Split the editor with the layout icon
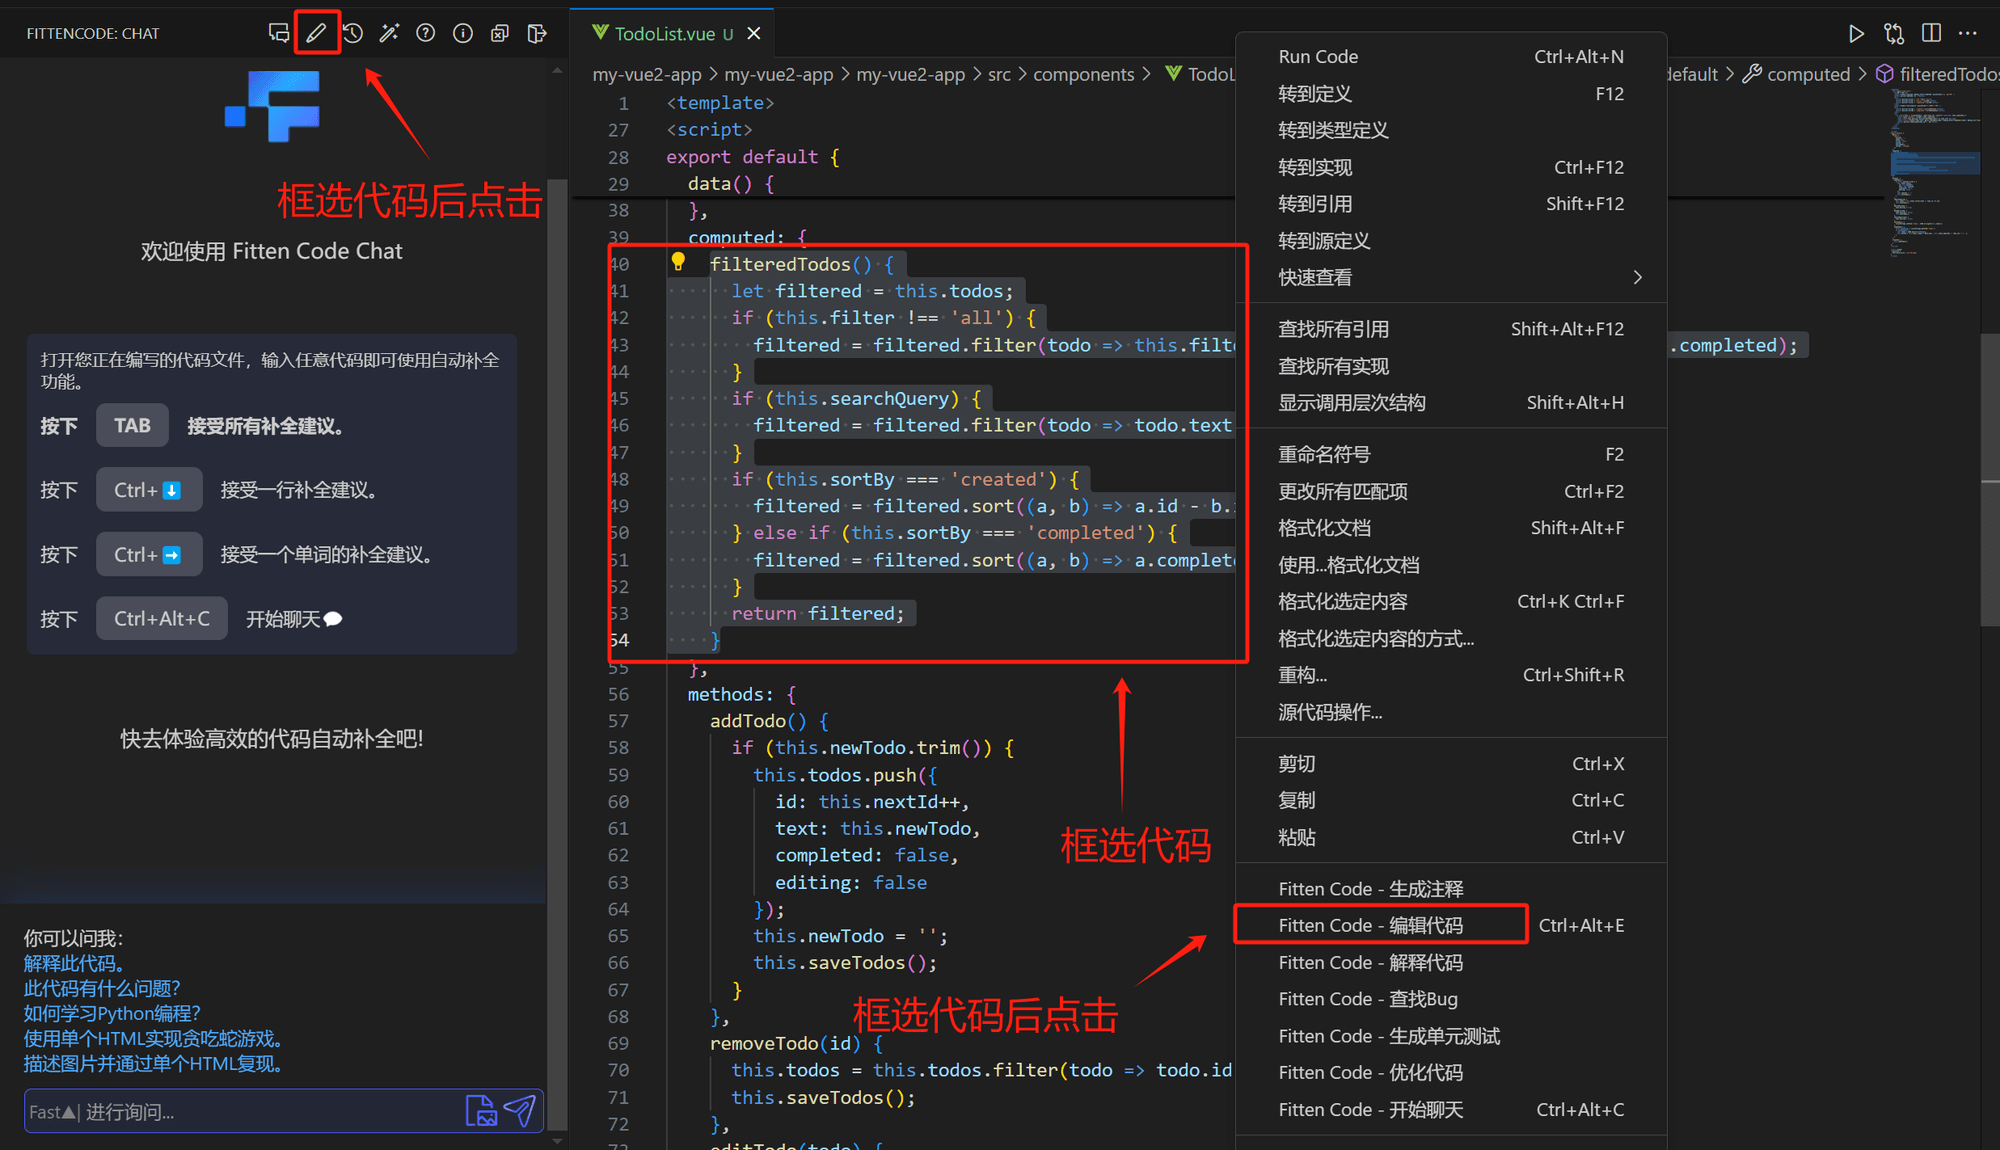This screenshot has width=2000, height=1150. [1931, 33]
